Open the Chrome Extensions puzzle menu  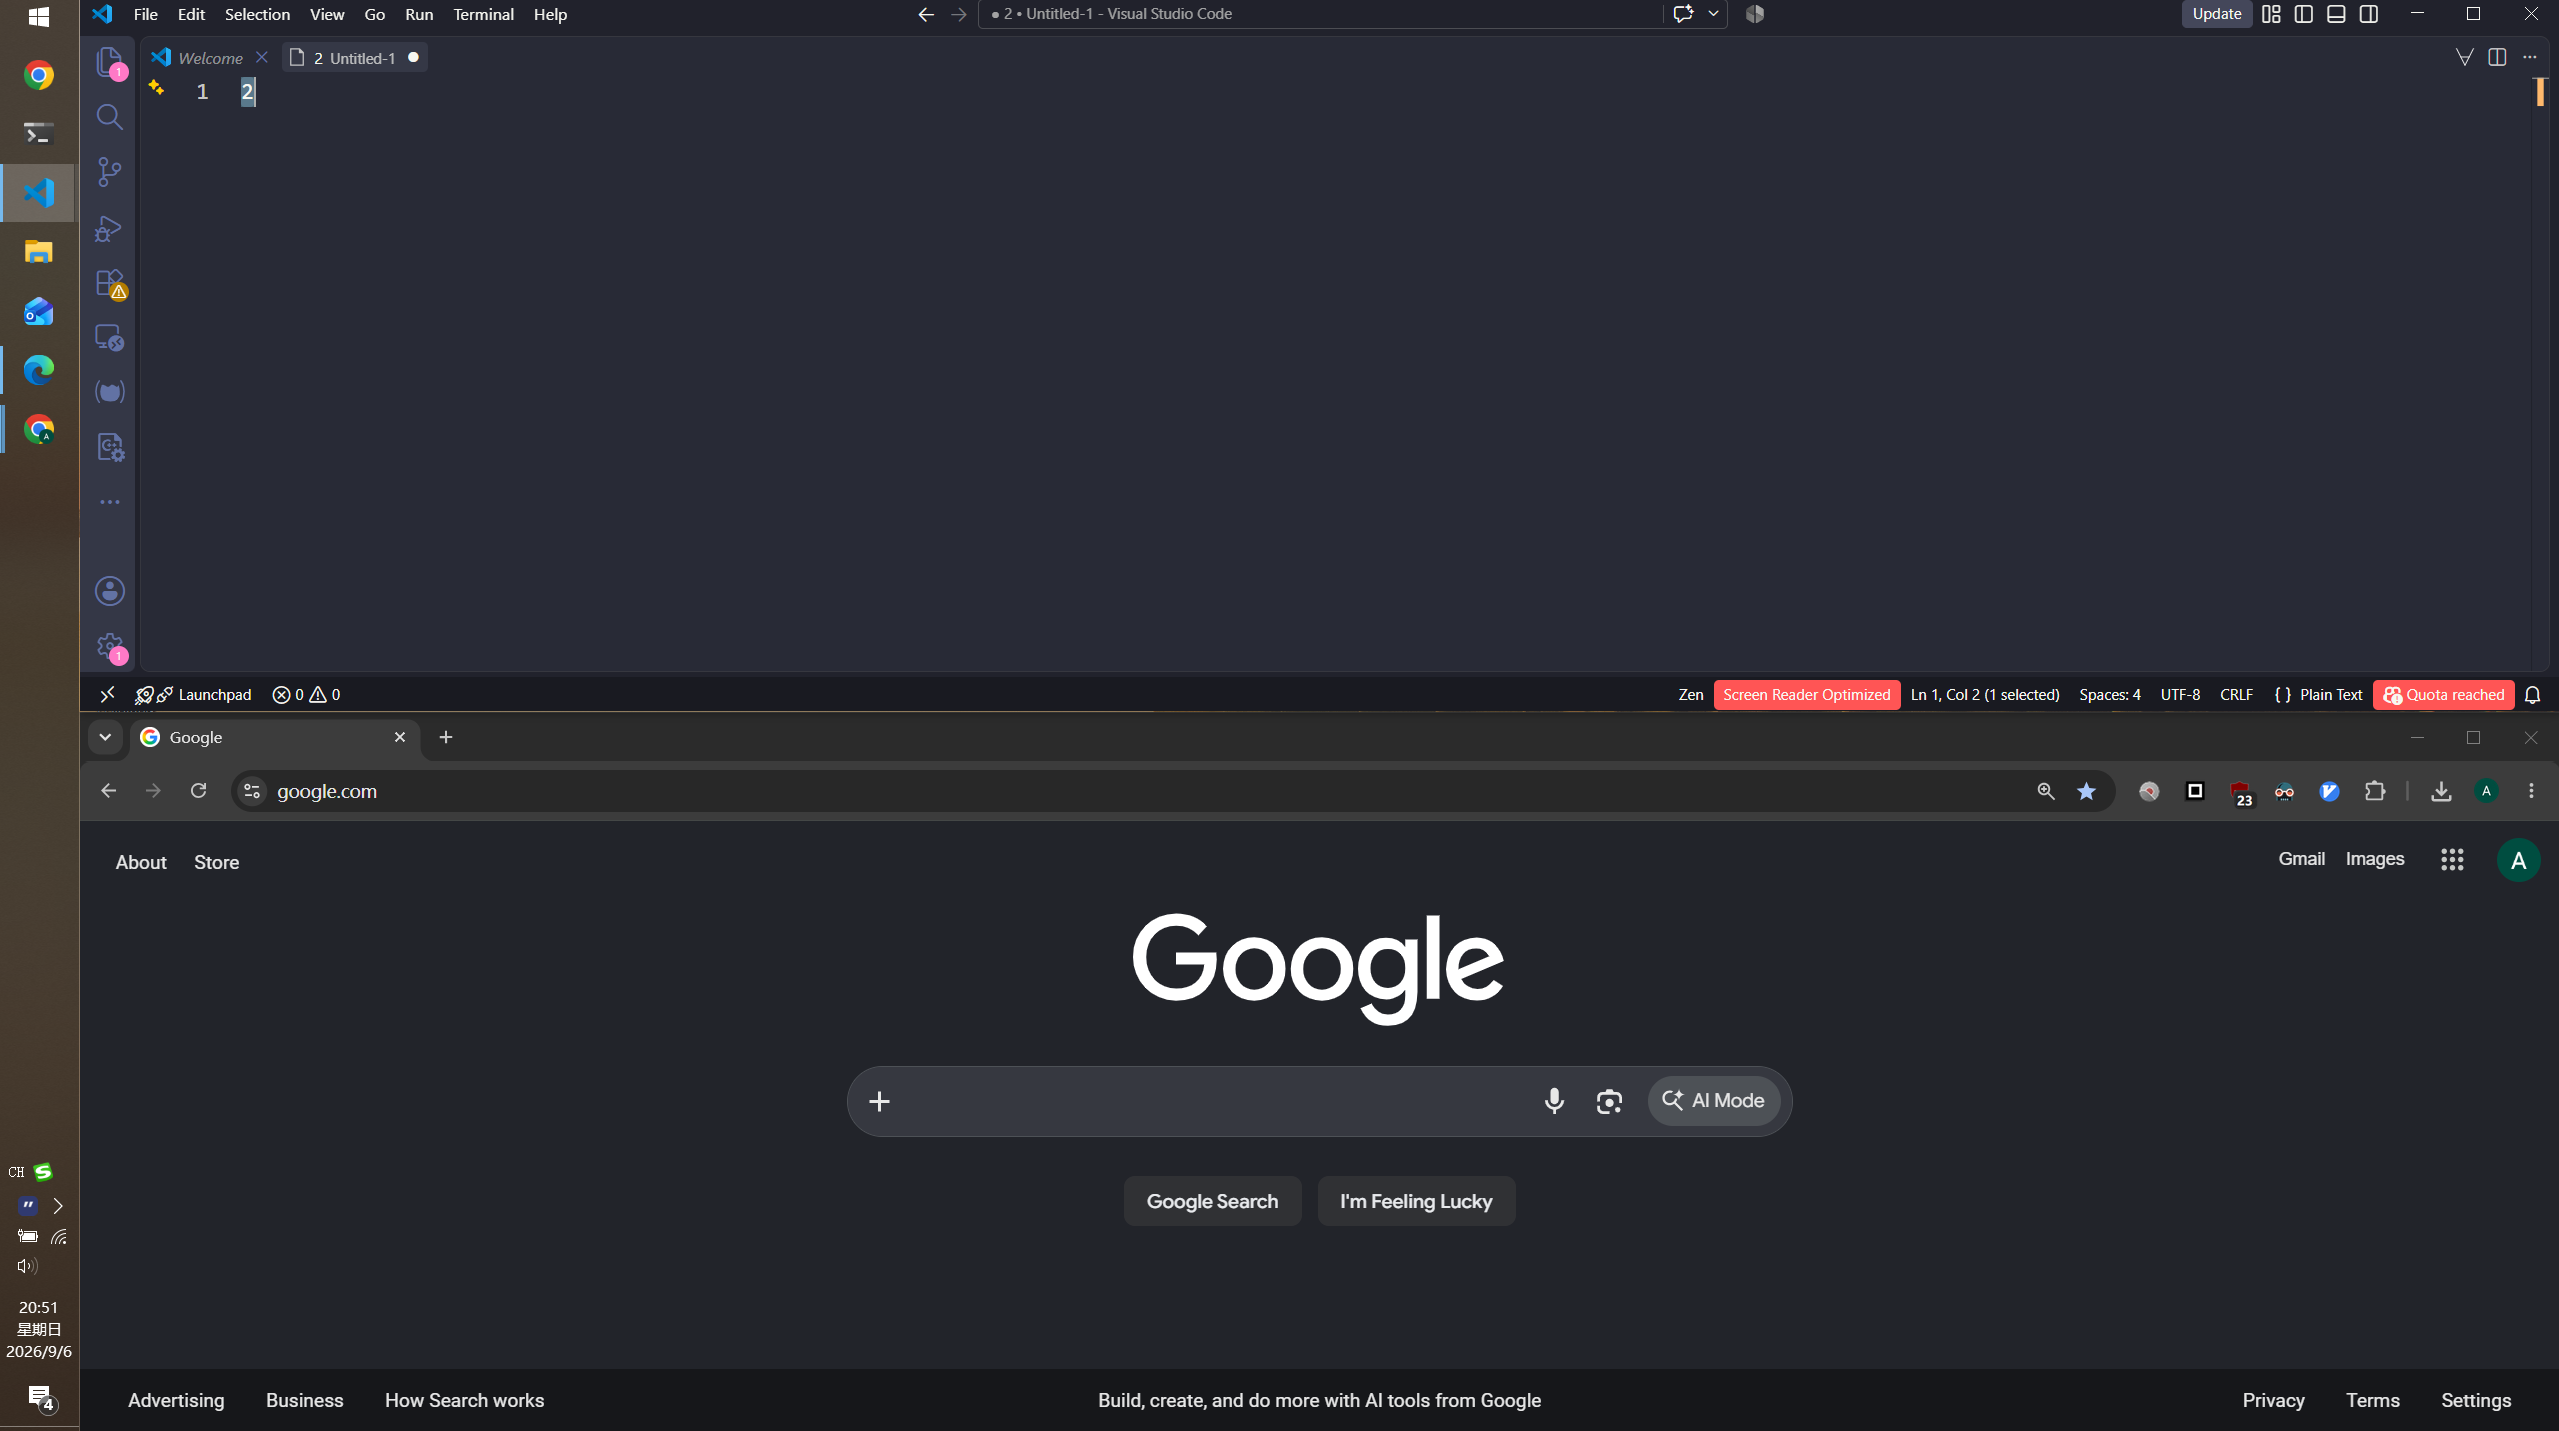click(2374, 791)
